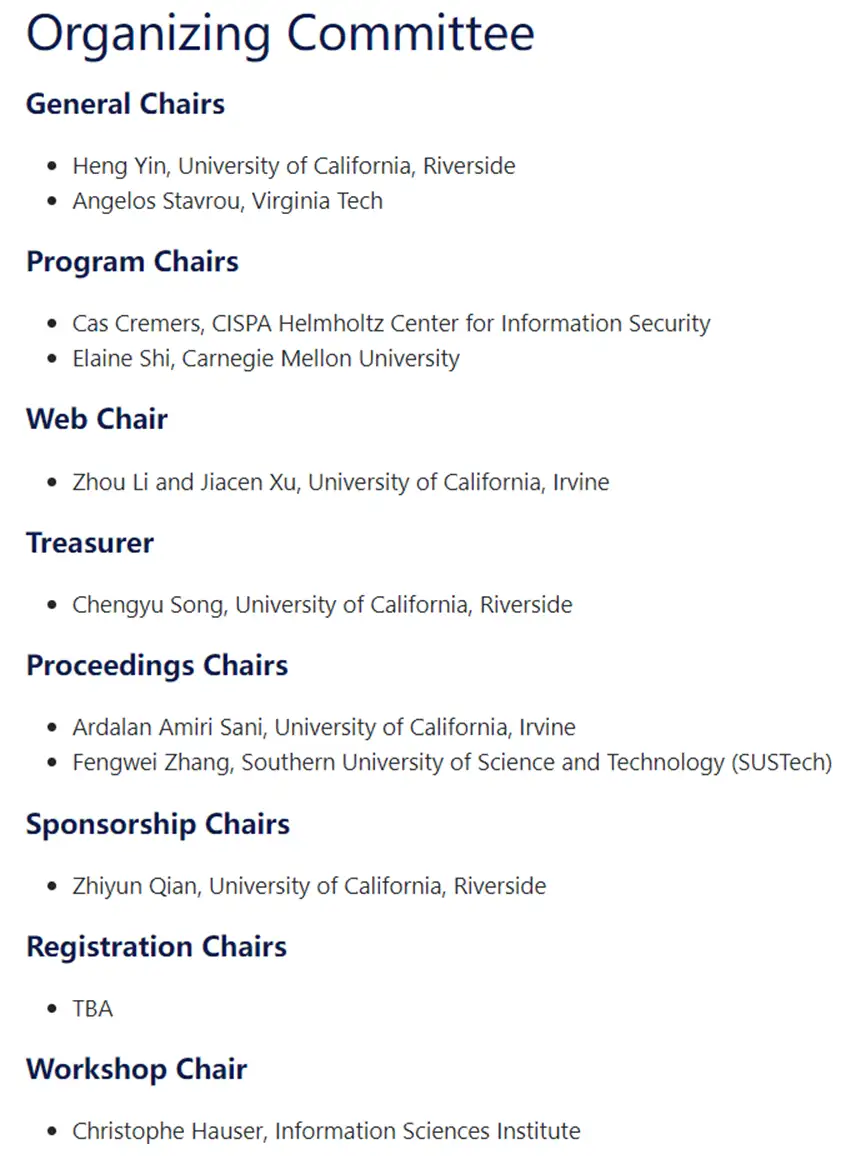861x1164 pixels.
Task: Select the Workshop Chair heading
Action: [137, 1070]
